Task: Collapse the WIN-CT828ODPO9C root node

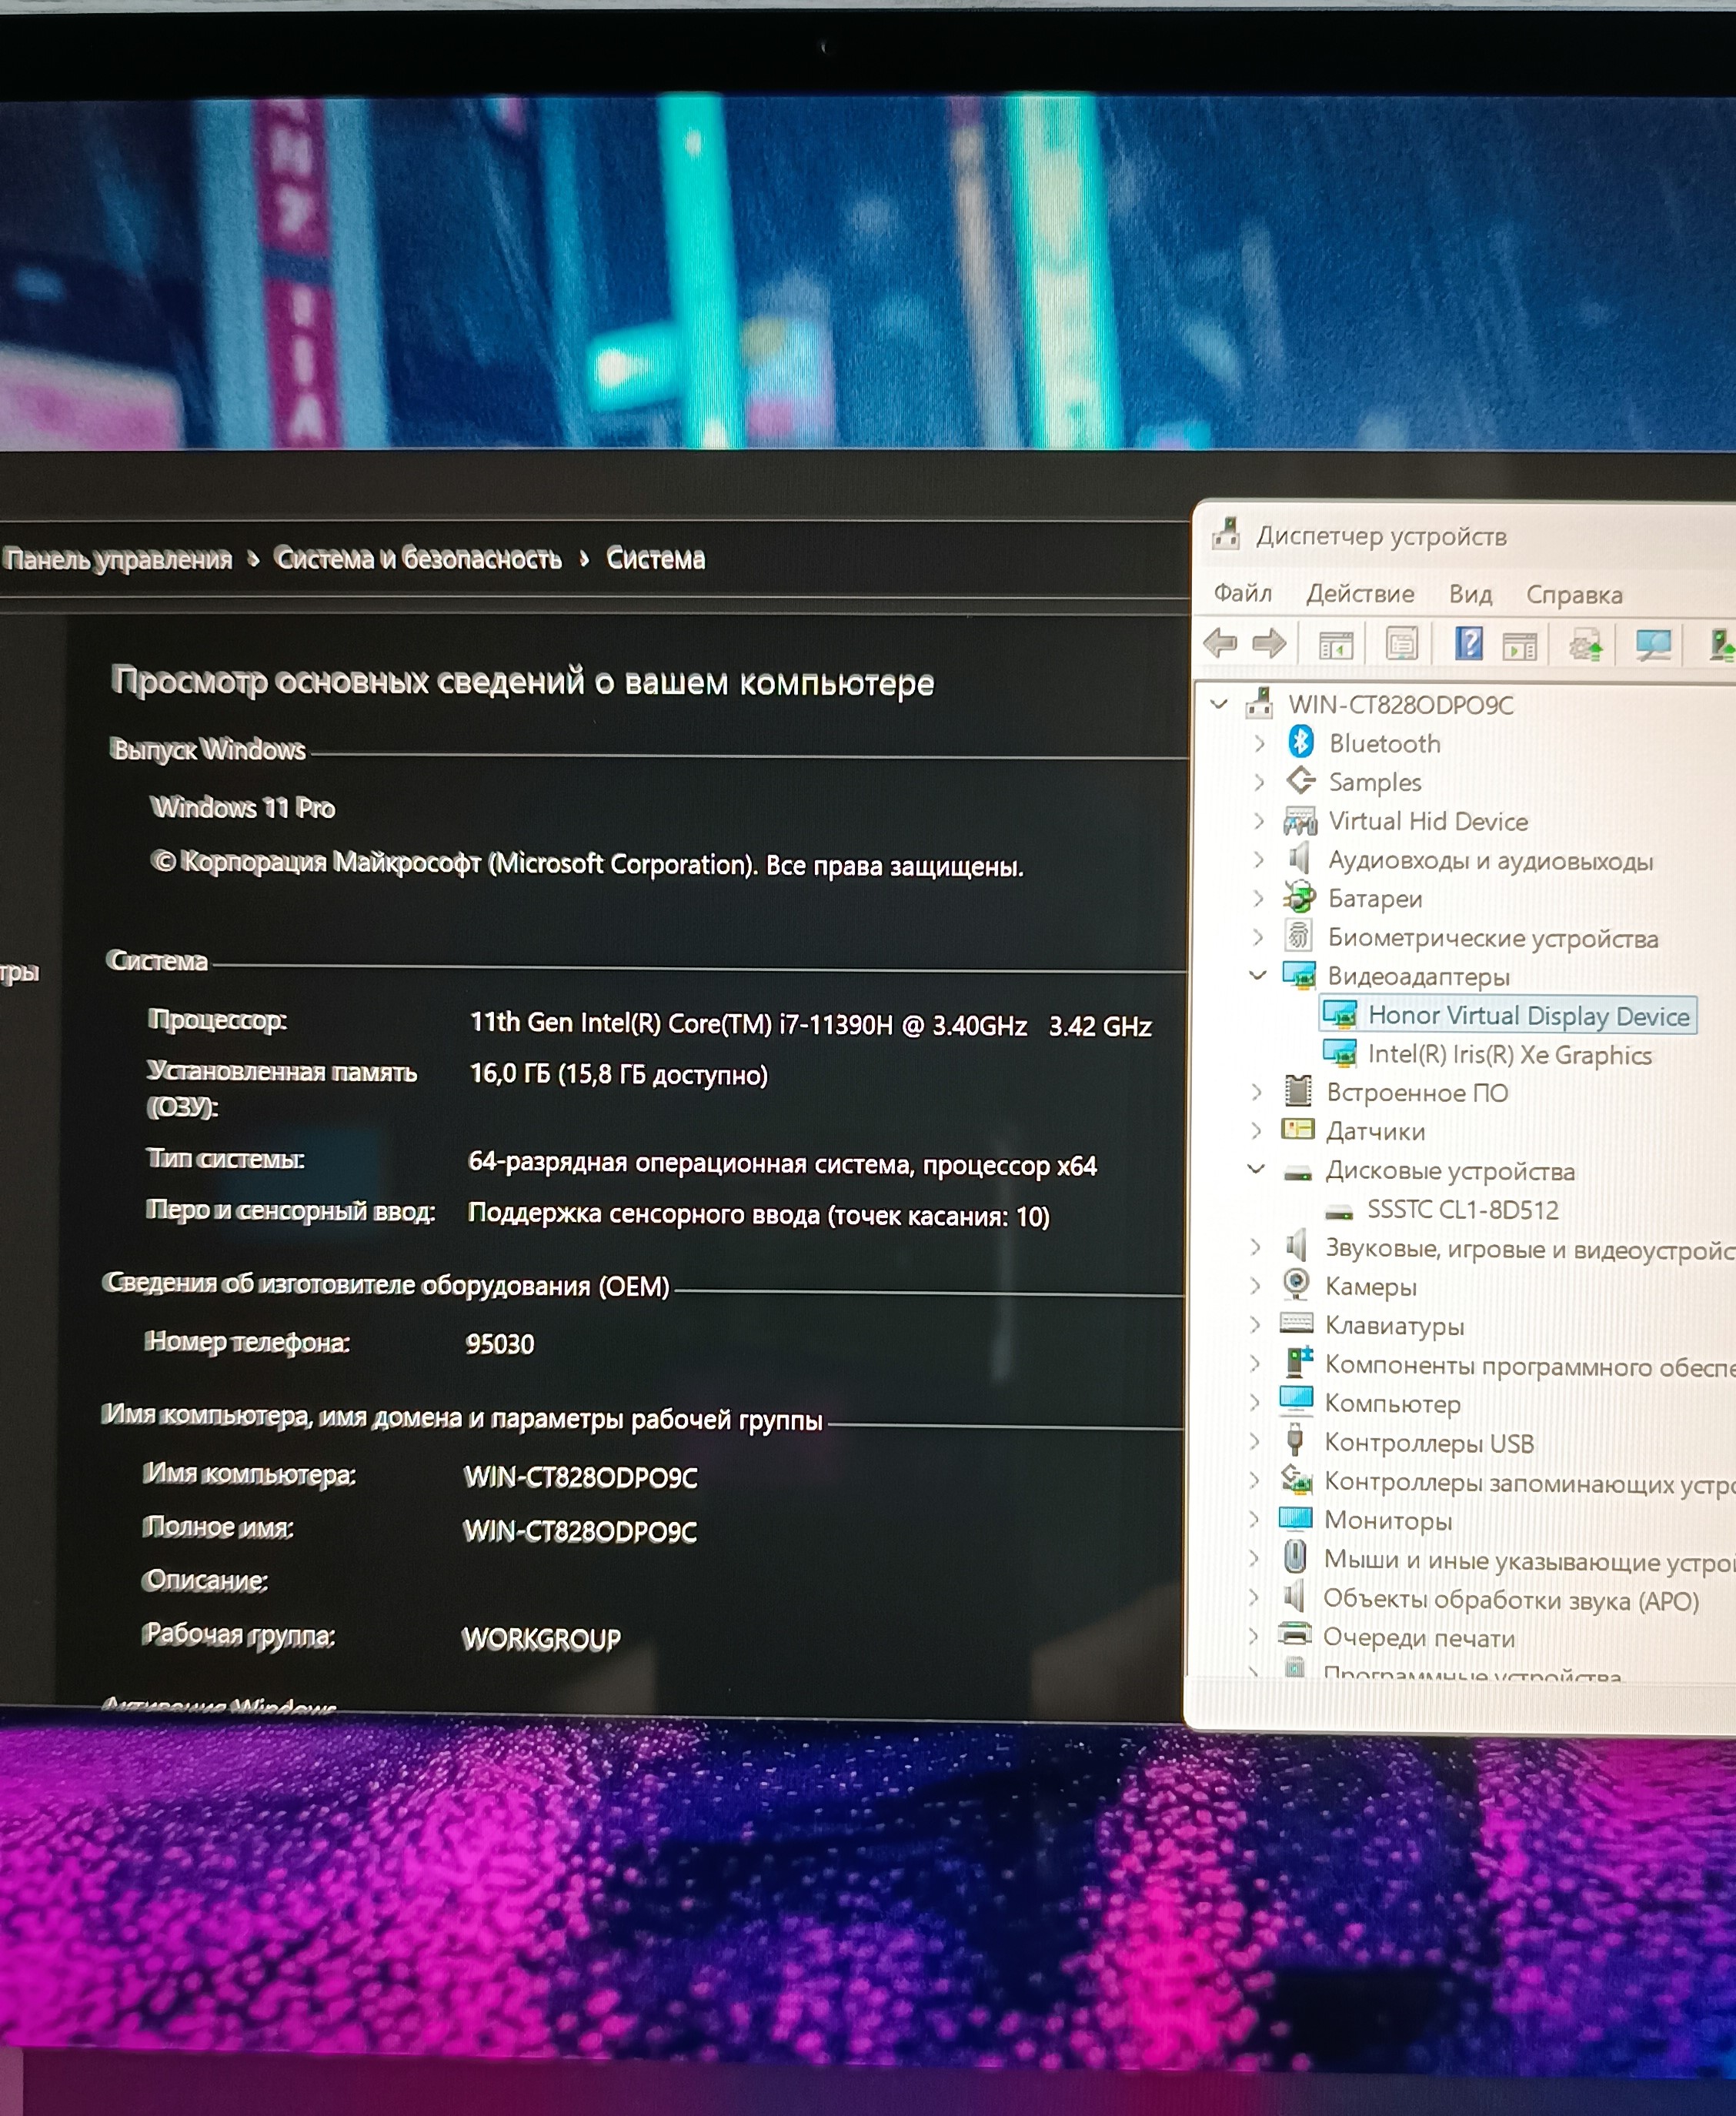Action: 1219,704
